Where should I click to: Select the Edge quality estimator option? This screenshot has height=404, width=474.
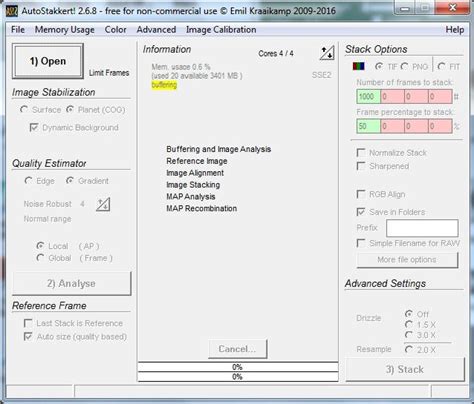[x=28, y=181]
